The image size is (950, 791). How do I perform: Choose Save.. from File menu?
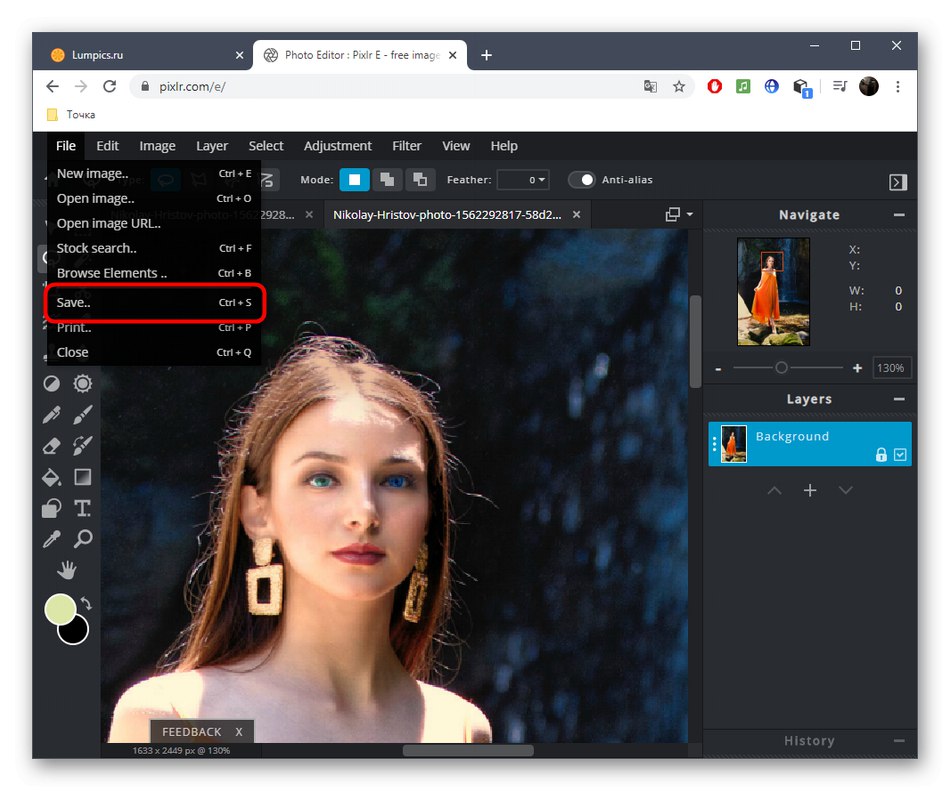pyautogui.click(x=154, y=302)
